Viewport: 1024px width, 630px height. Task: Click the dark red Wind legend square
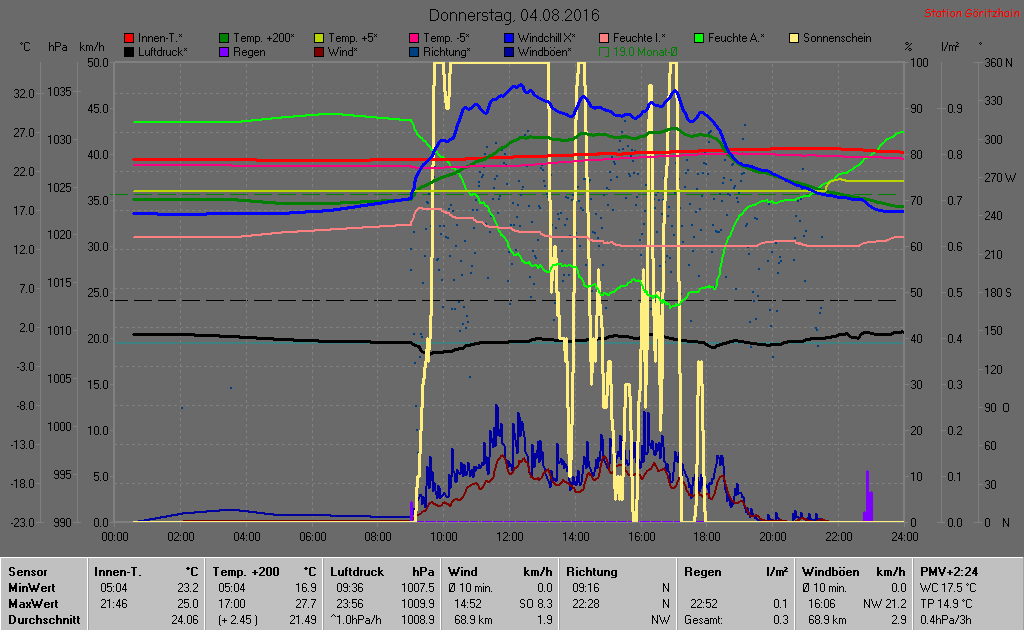tap(320, 51)
